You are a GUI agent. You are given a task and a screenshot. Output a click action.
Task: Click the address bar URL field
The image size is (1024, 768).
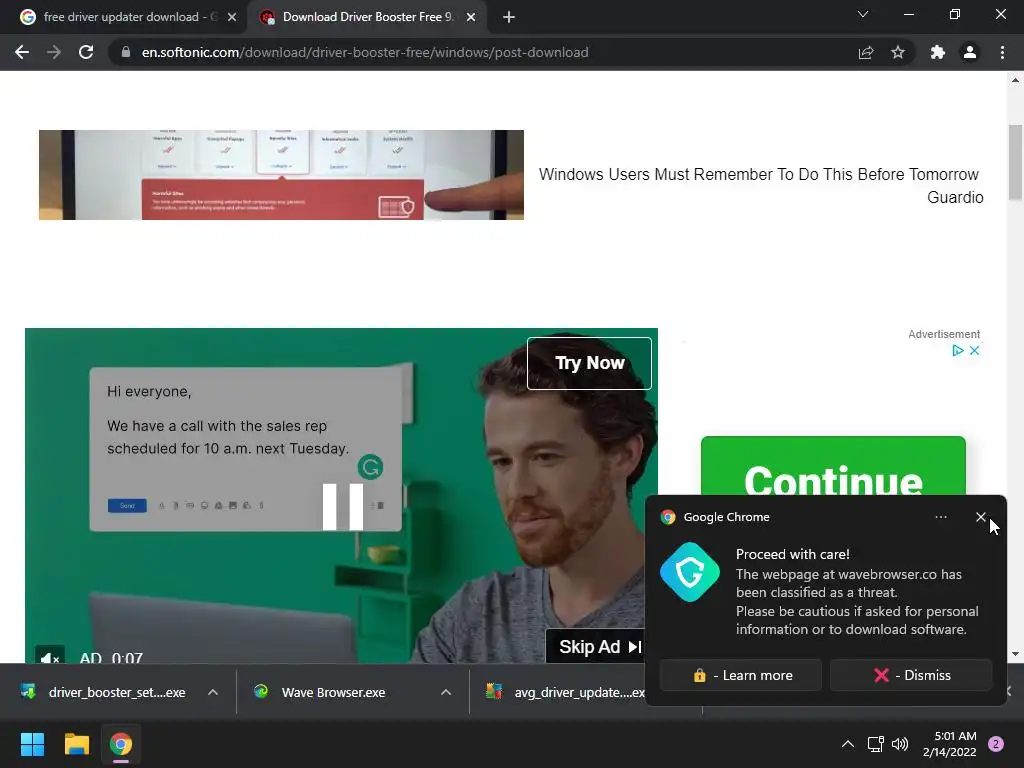pos(483,52)
